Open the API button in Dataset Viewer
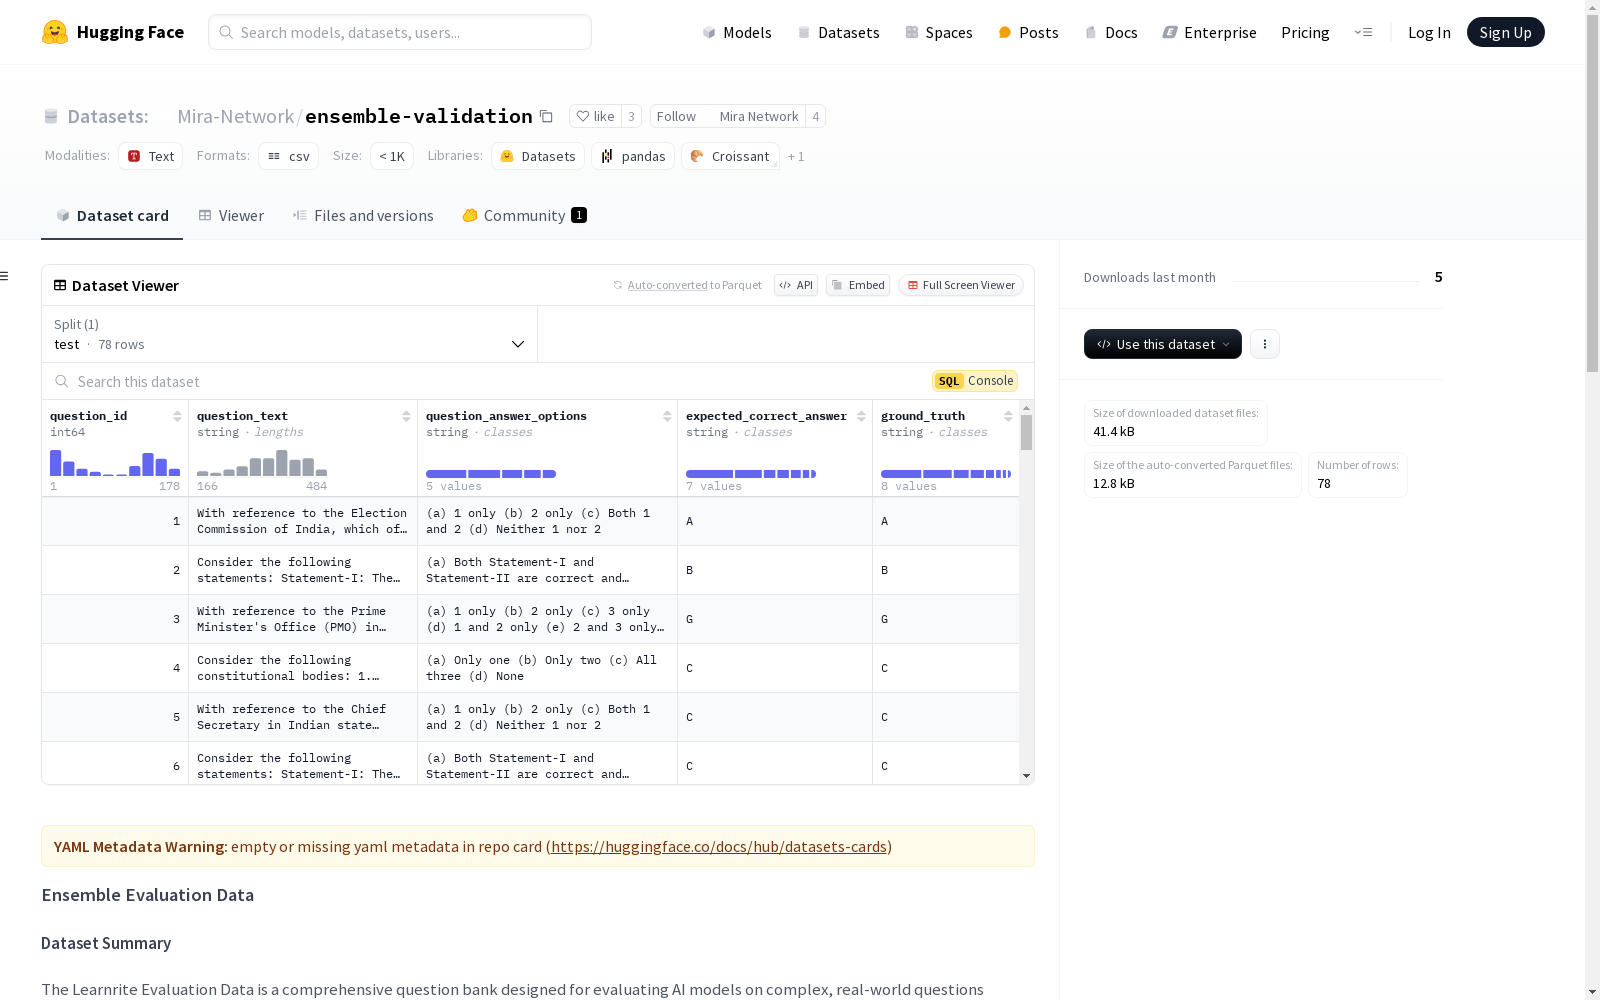This screenshot has width=1600, height=1000. coord(796,285)
